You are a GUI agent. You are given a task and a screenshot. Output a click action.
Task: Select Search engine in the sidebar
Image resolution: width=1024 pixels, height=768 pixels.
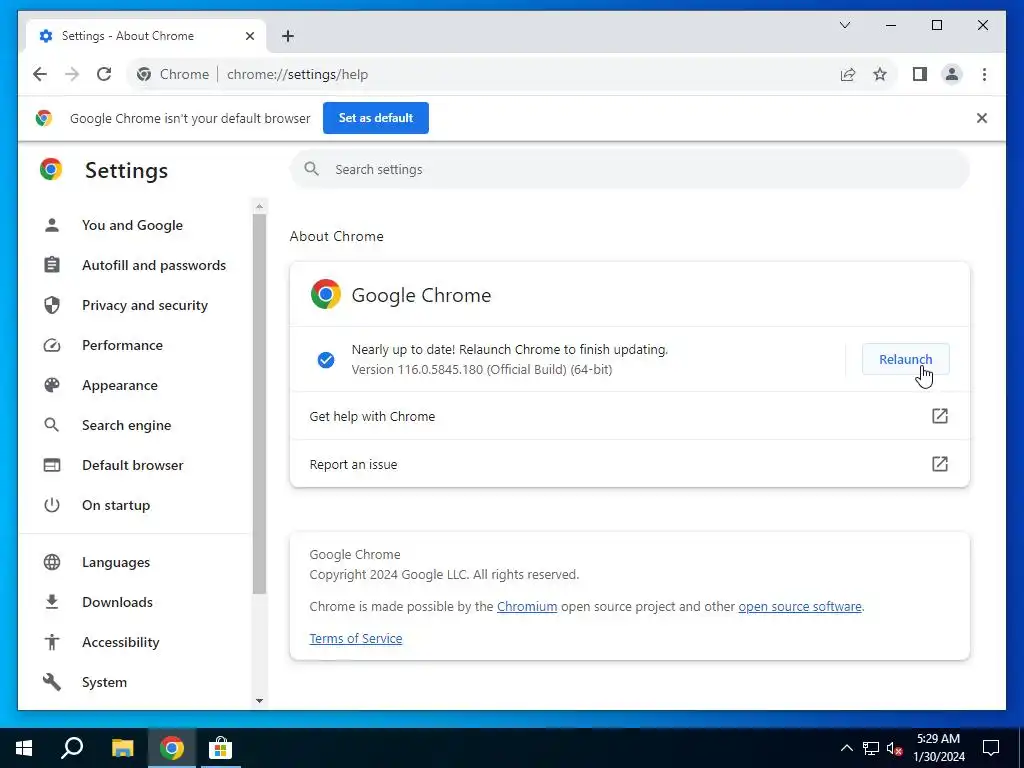[x=127, y=425]
